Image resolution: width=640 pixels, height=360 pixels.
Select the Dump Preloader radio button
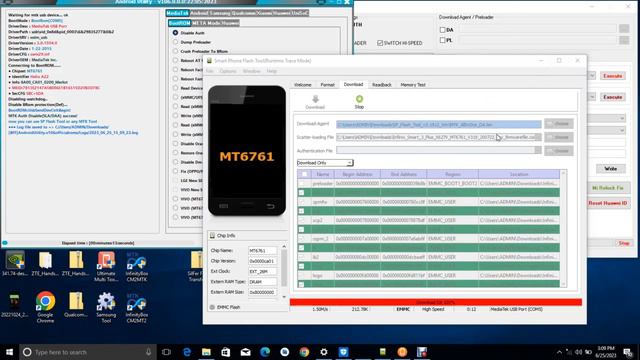(176, 42)
